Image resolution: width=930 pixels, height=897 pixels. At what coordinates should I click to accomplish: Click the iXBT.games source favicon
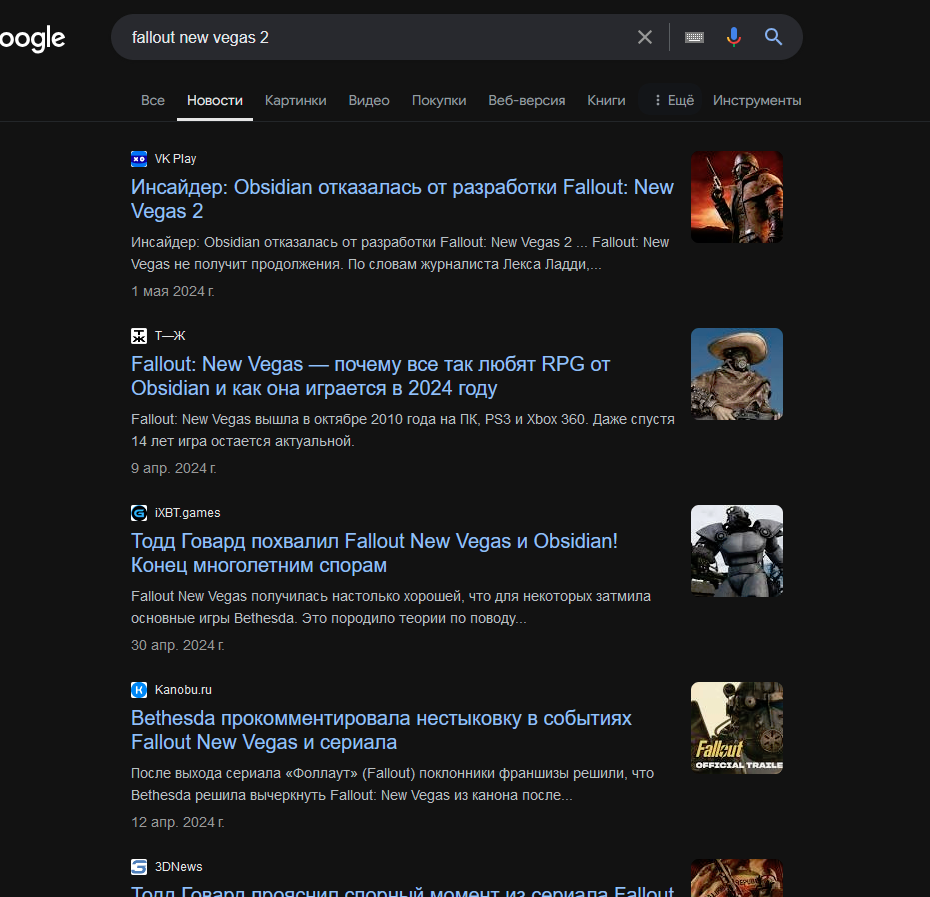(x=139, y=513)
